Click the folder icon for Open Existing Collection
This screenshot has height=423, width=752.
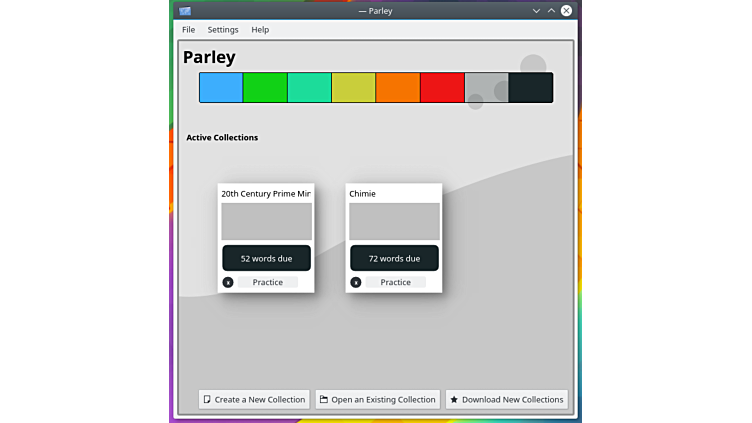(324, 400)
